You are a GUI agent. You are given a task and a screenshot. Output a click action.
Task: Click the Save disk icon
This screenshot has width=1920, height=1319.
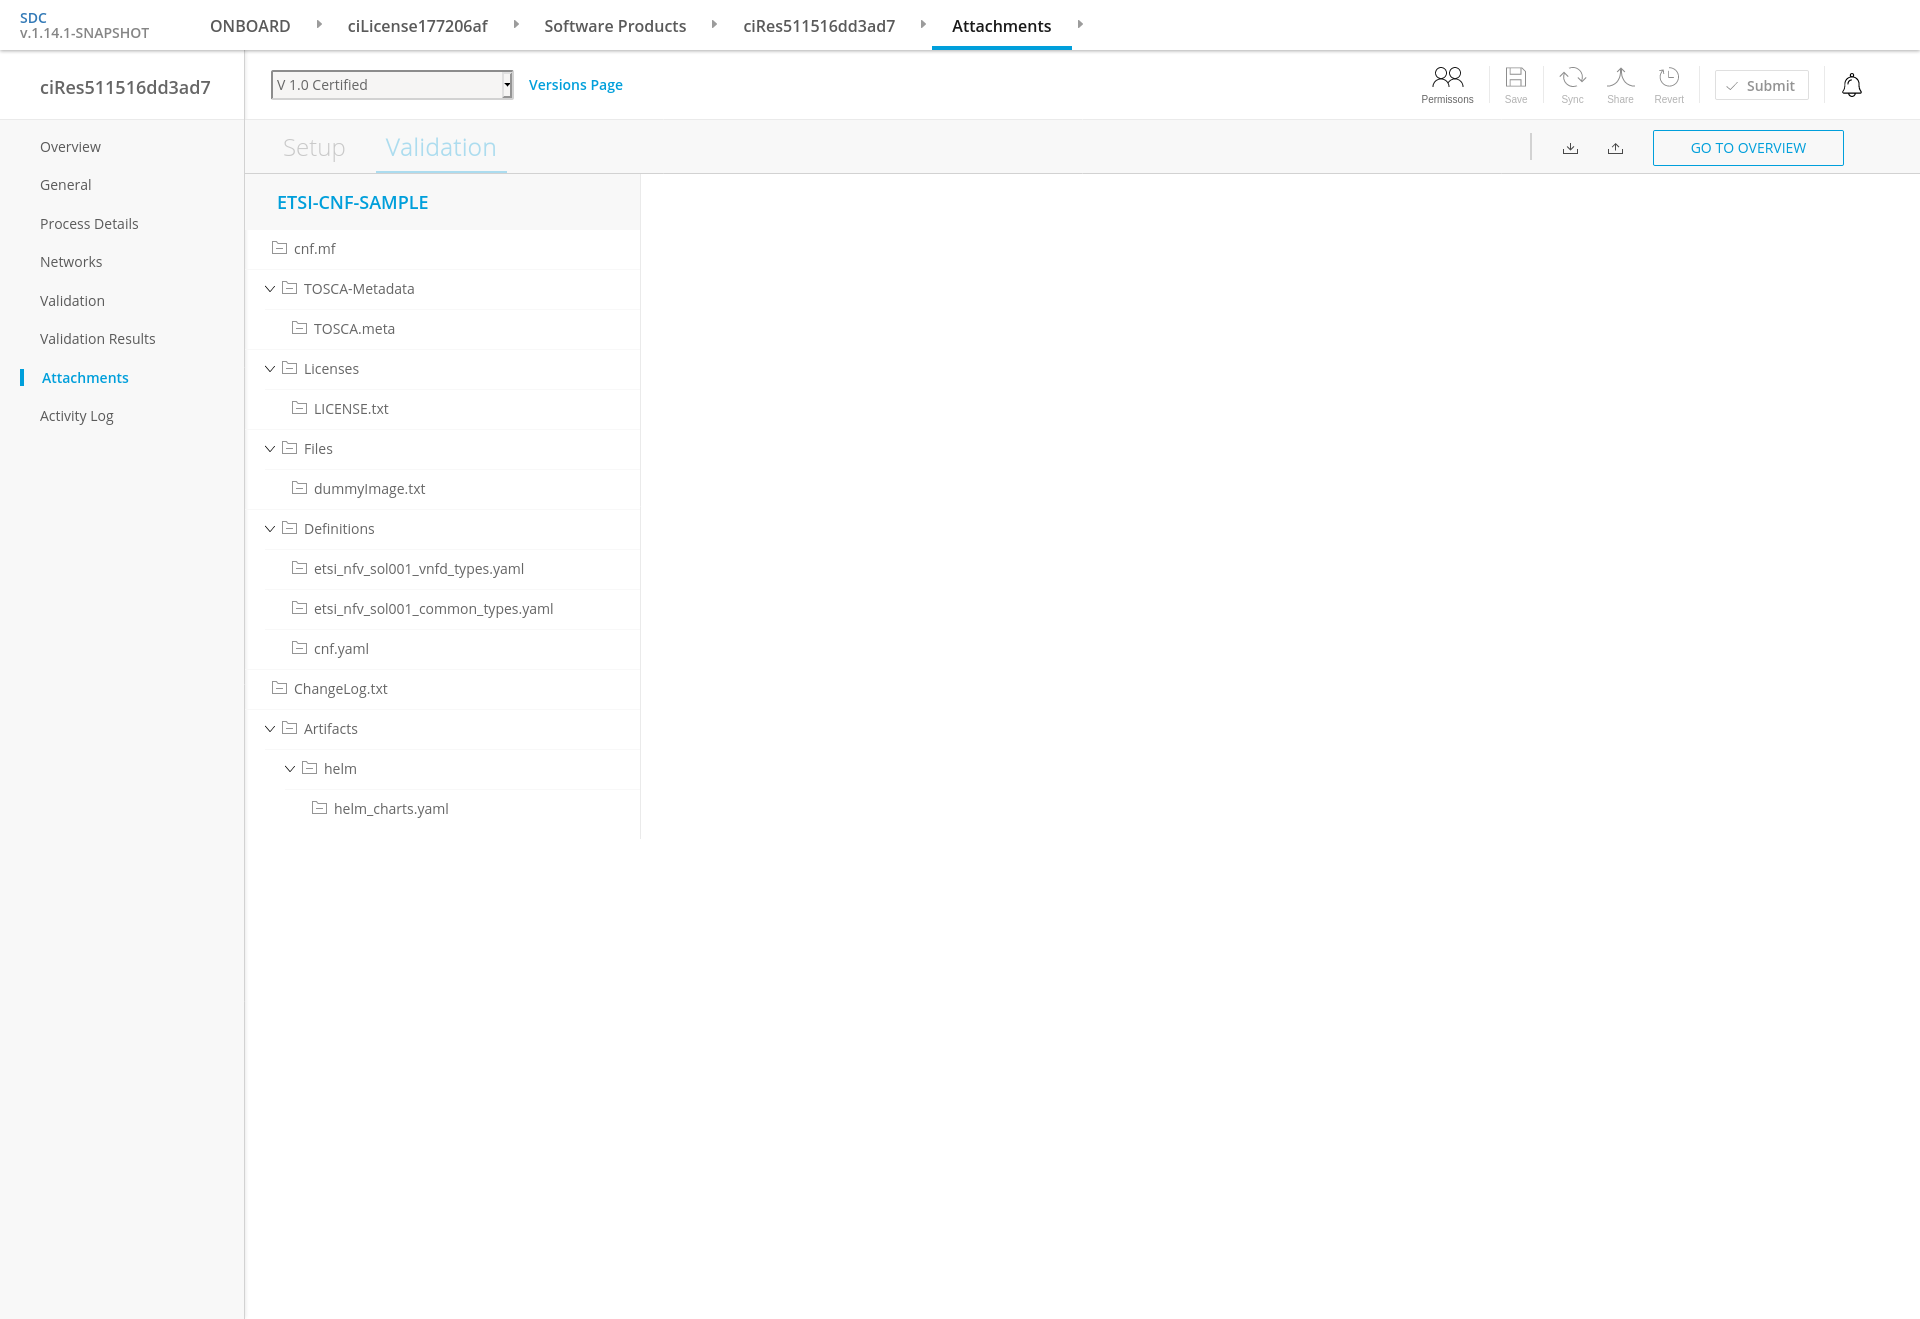[x=1515, y=78]
